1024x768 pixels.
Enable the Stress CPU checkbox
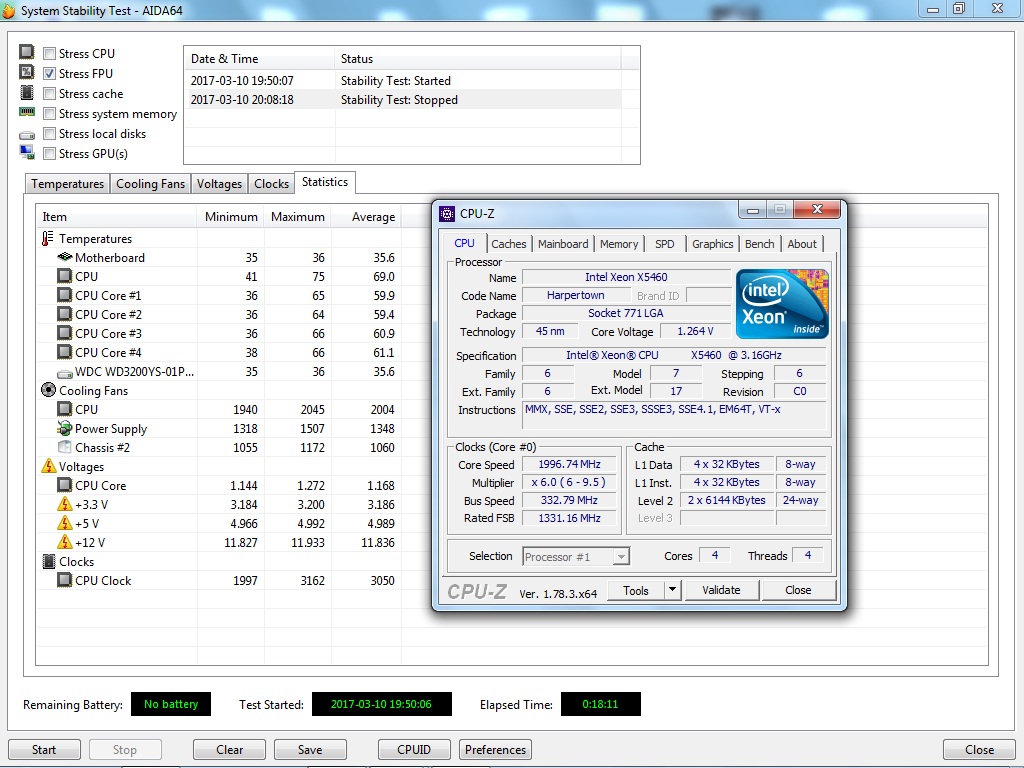click(x=50, y=54)
